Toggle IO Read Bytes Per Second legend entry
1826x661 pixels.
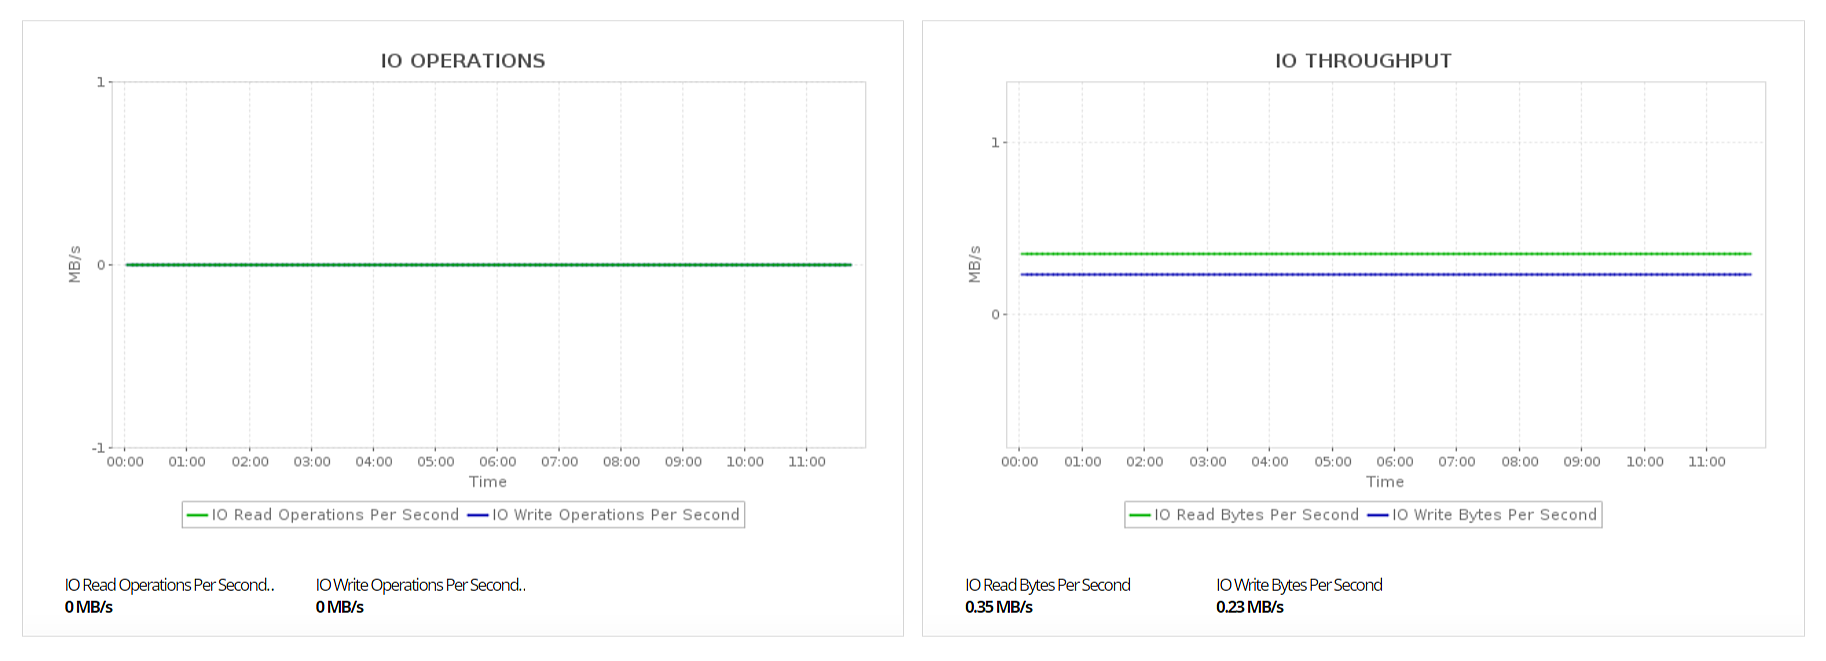(x=1256, y=515)
